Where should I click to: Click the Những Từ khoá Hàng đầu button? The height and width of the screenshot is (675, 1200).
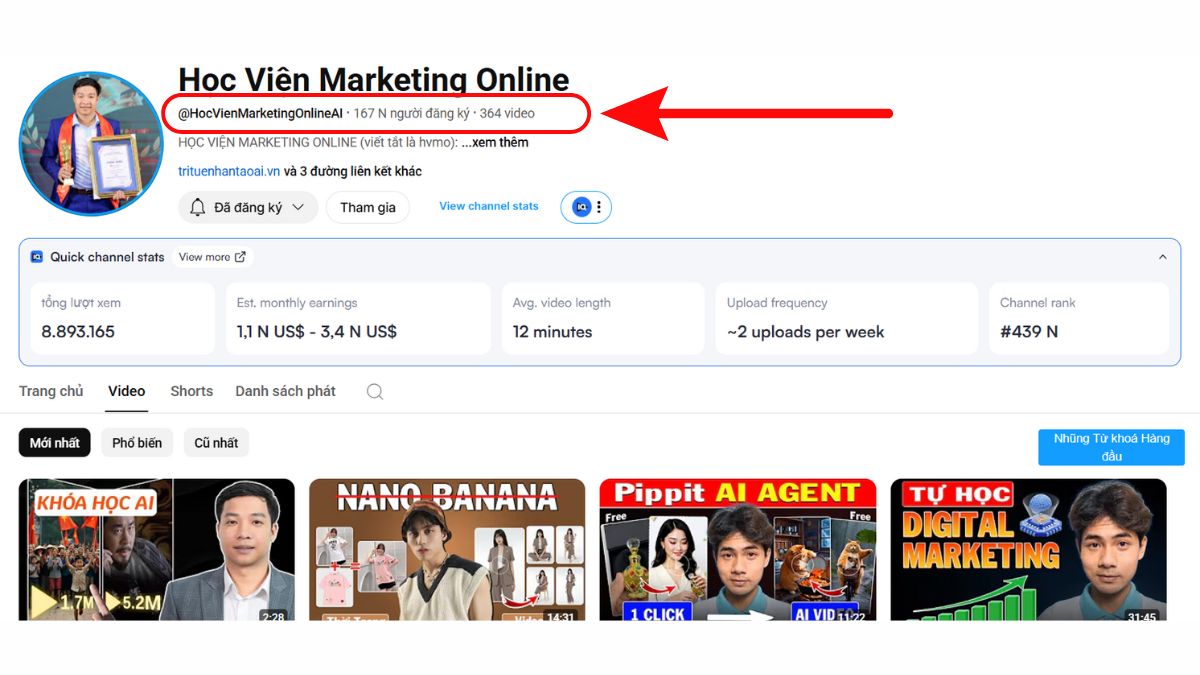(1111, 447)
